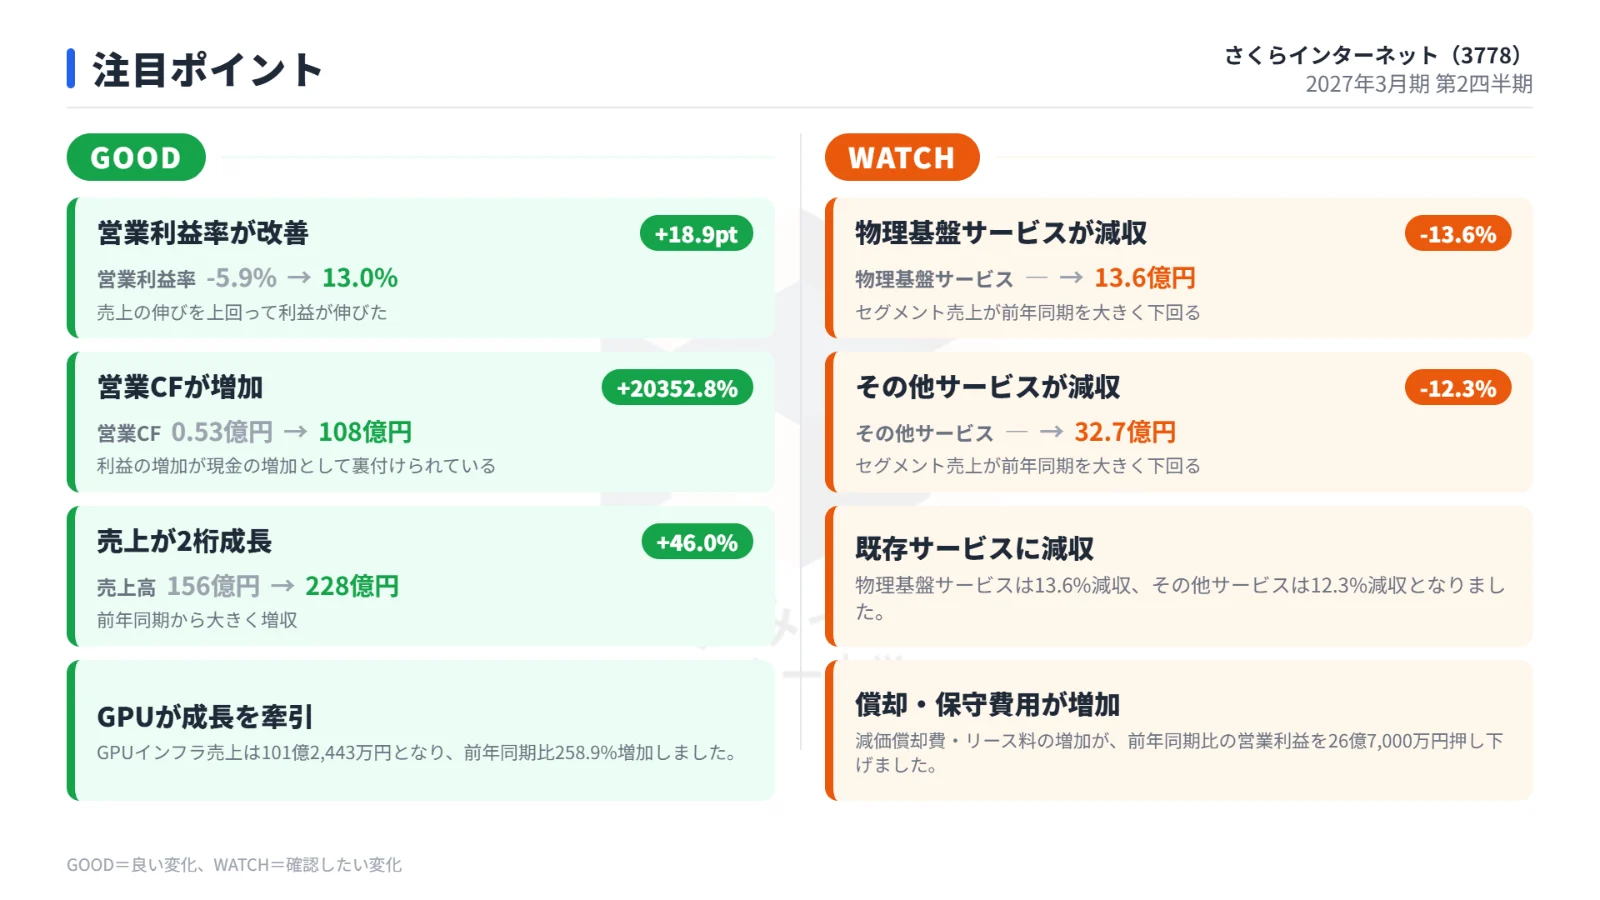Click the orange WATCH section badge
Image resolution: width=1600 pixels, height=900 pixels.
pos(902,157)
